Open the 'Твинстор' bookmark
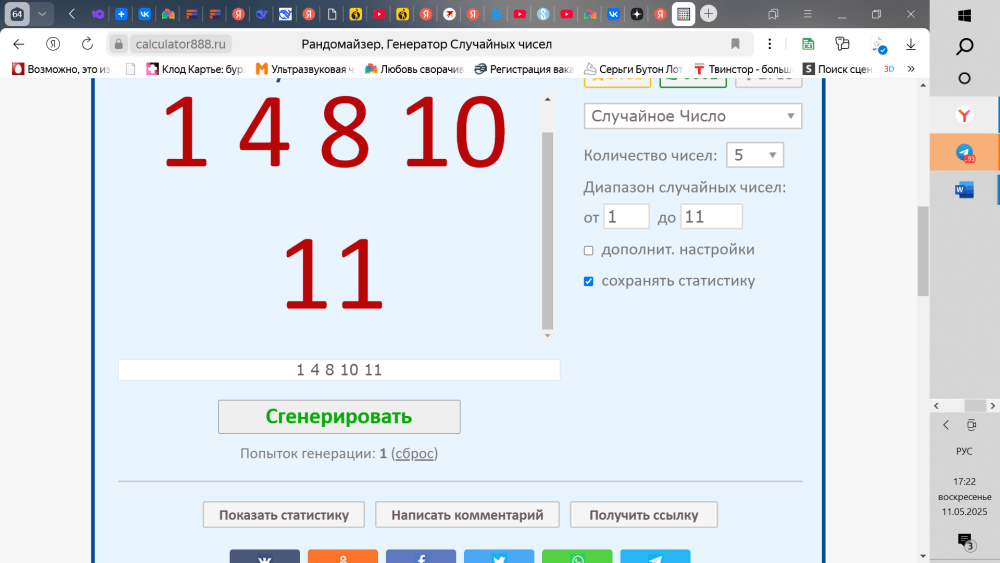 (x=742, y=69)
